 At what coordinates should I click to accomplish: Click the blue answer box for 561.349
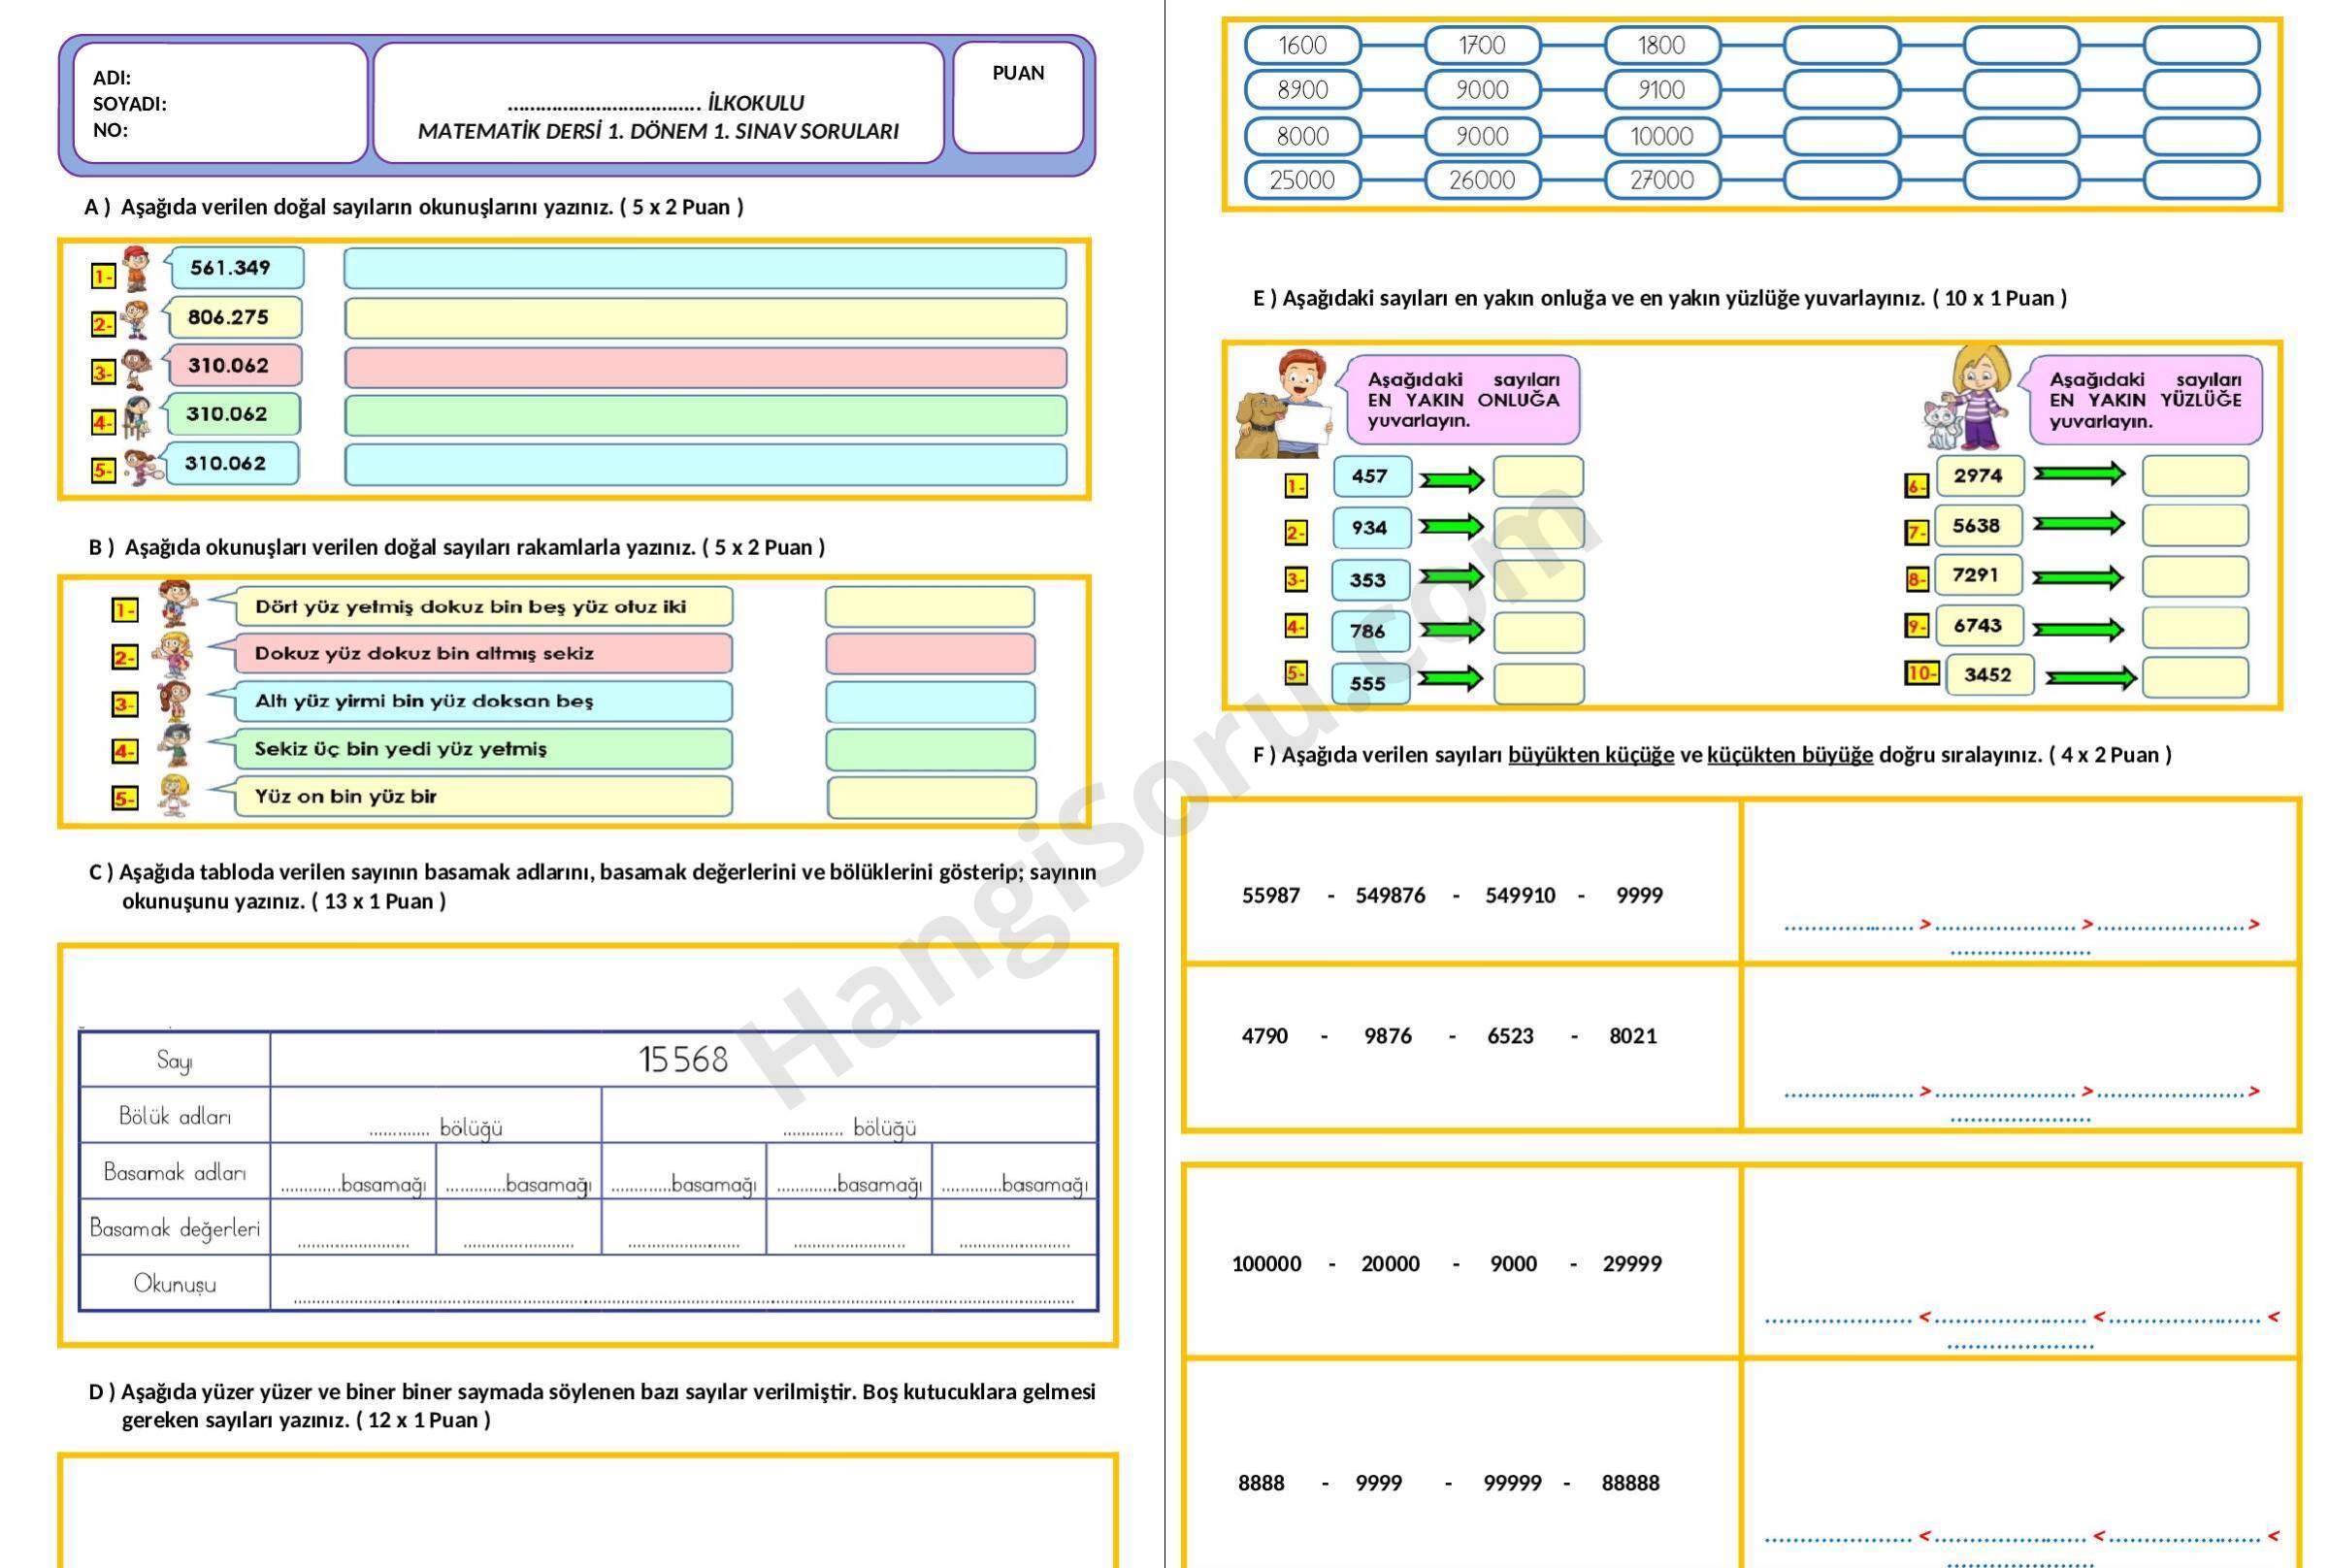click(x=705, y=268)
